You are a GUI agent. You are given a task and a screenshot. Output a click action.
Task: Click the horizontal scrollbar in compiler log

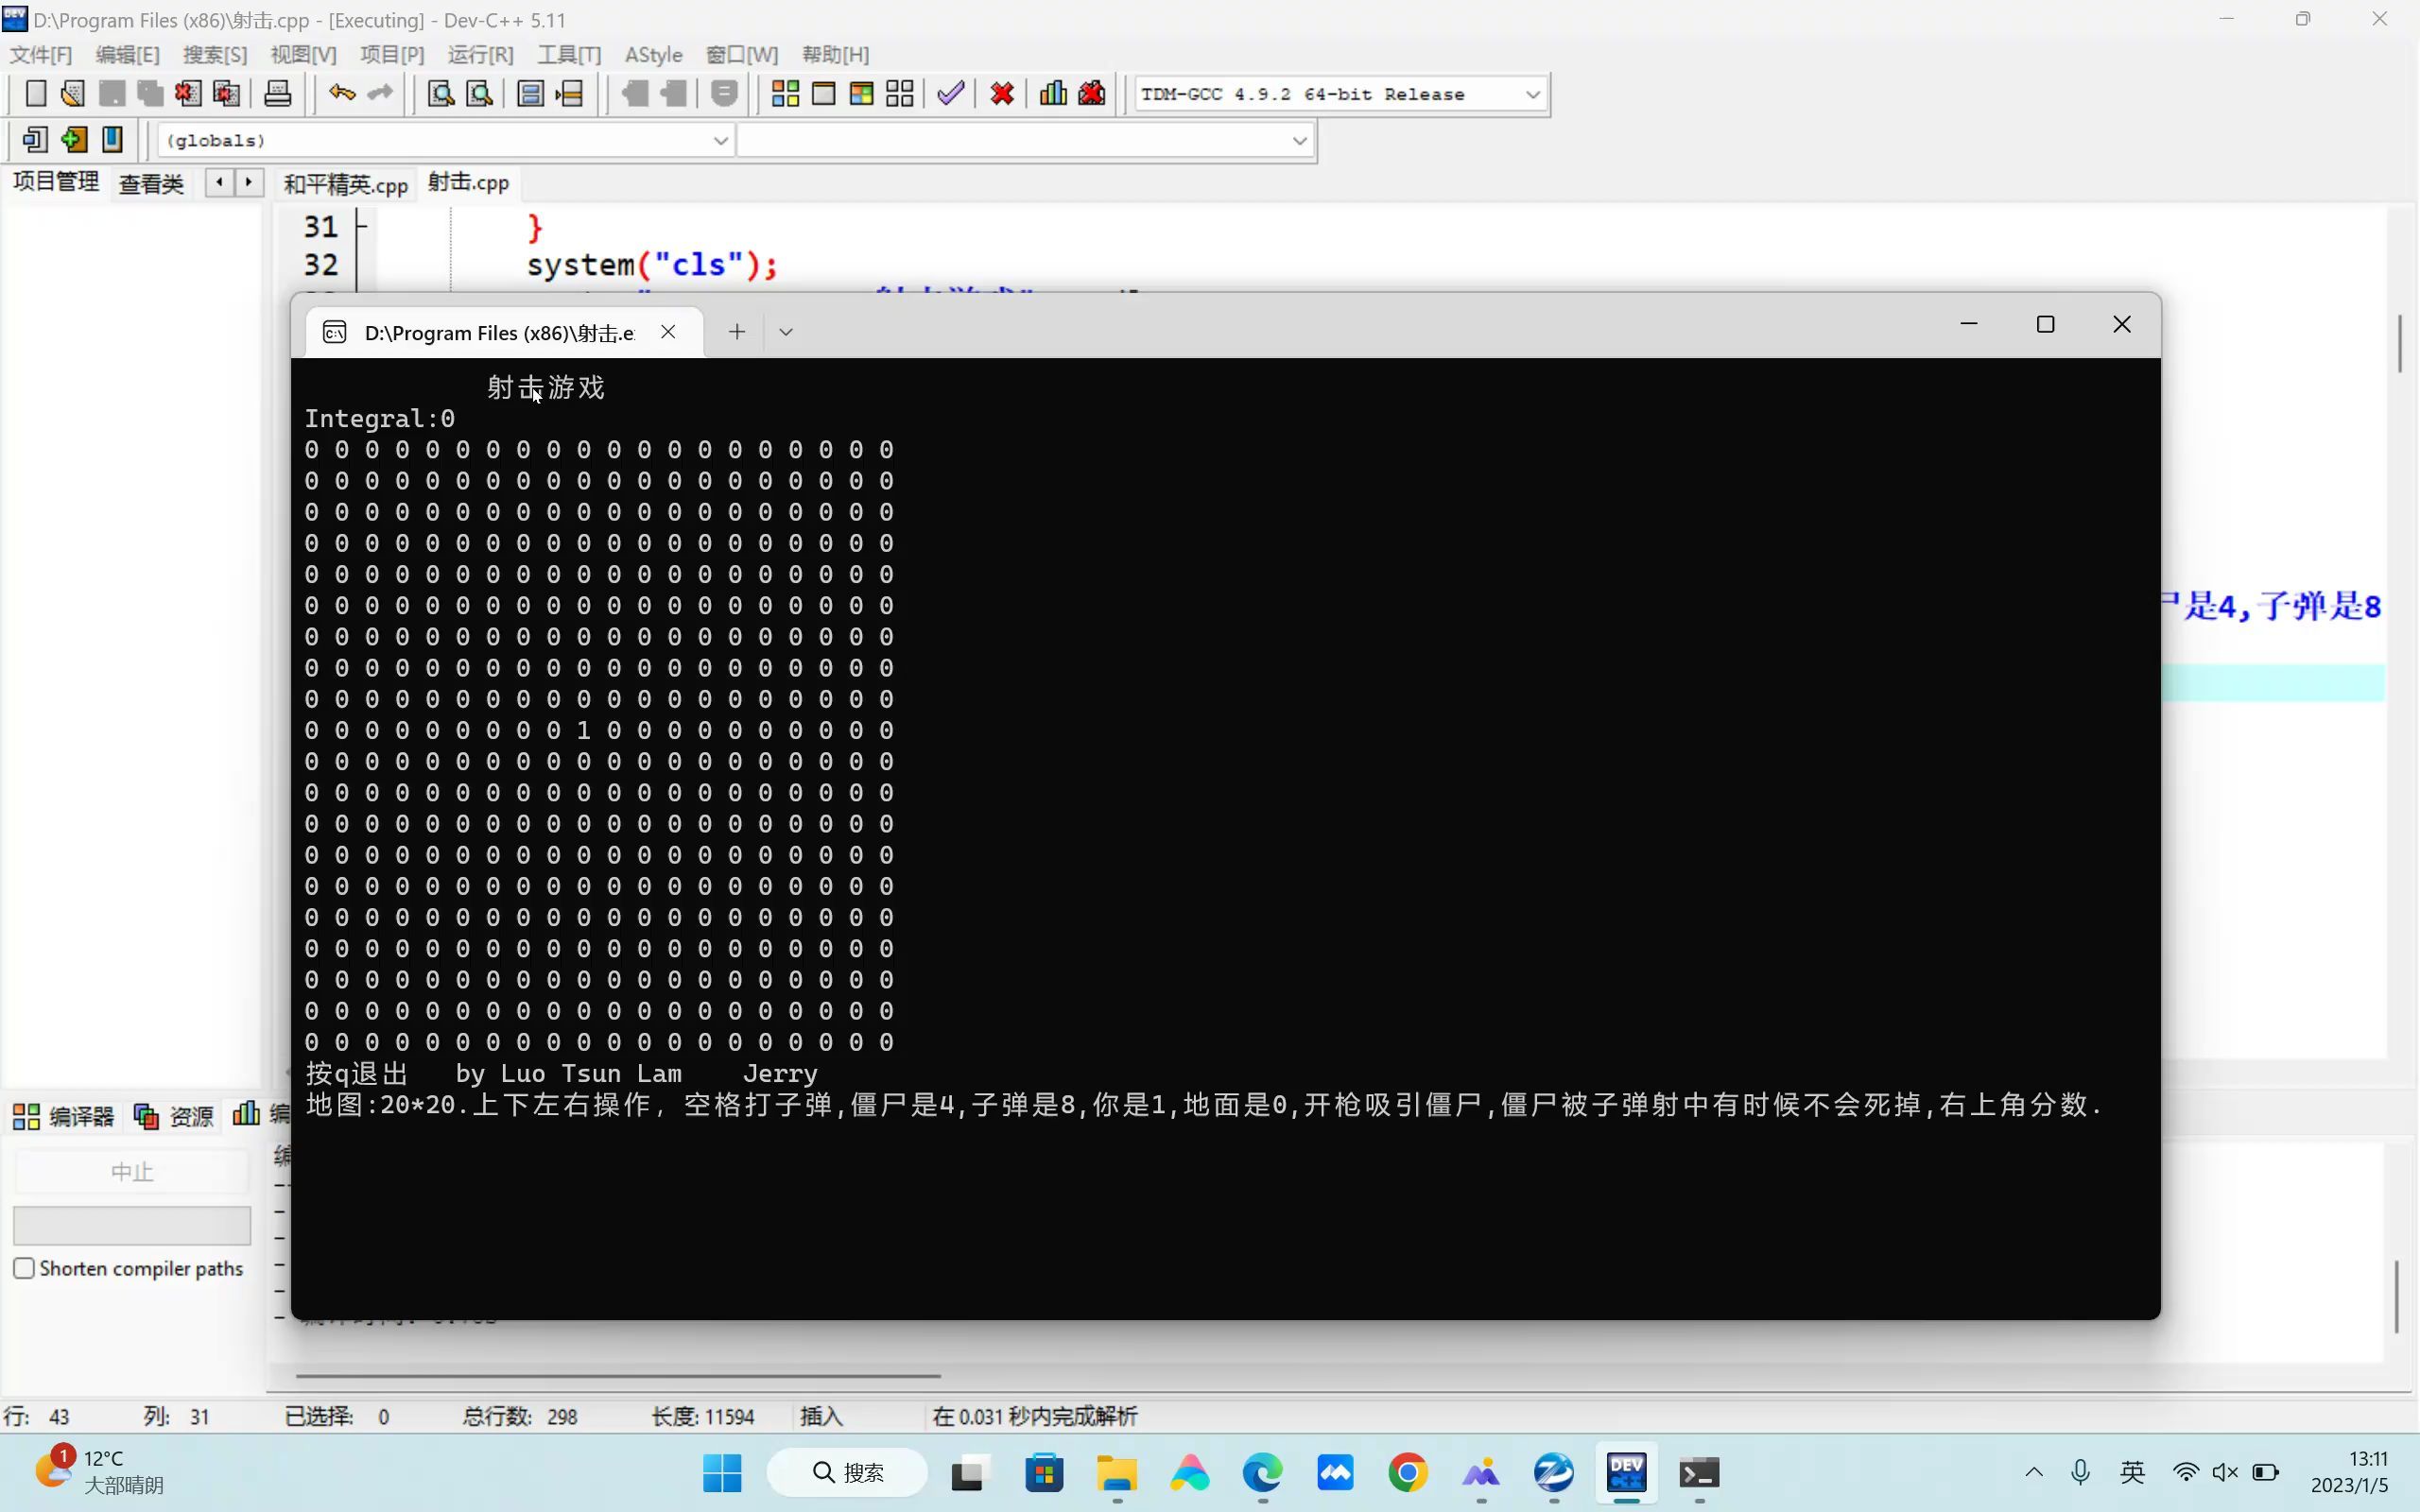click(x=617, y=1375)
